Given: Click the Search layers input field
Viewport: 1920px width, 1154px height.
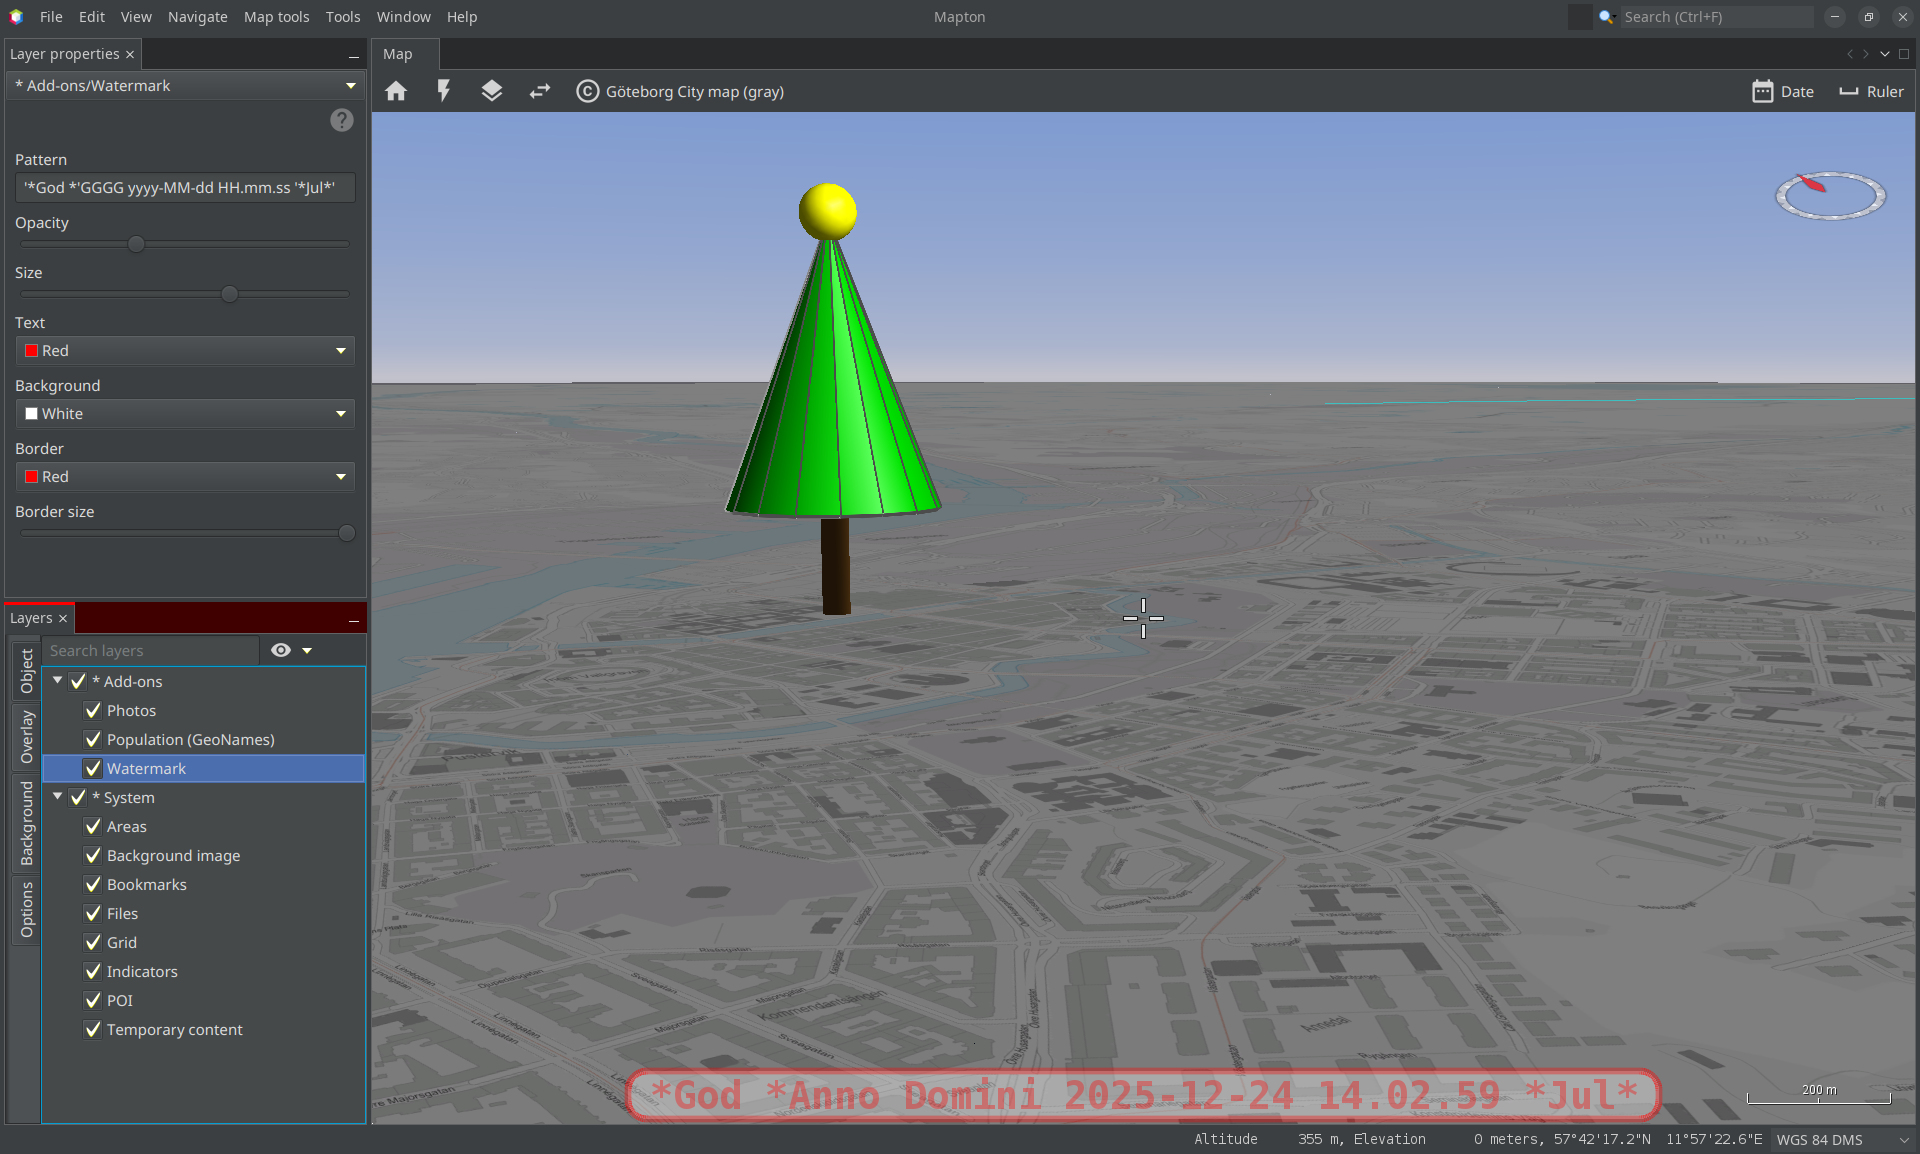Looking at the screenshot, I should pyautogui.click(x=150, y=650).
